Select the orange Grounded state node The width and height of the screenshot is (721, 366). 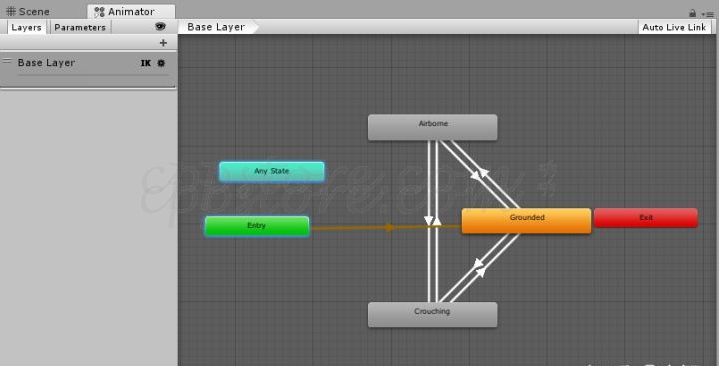point(526,221)
